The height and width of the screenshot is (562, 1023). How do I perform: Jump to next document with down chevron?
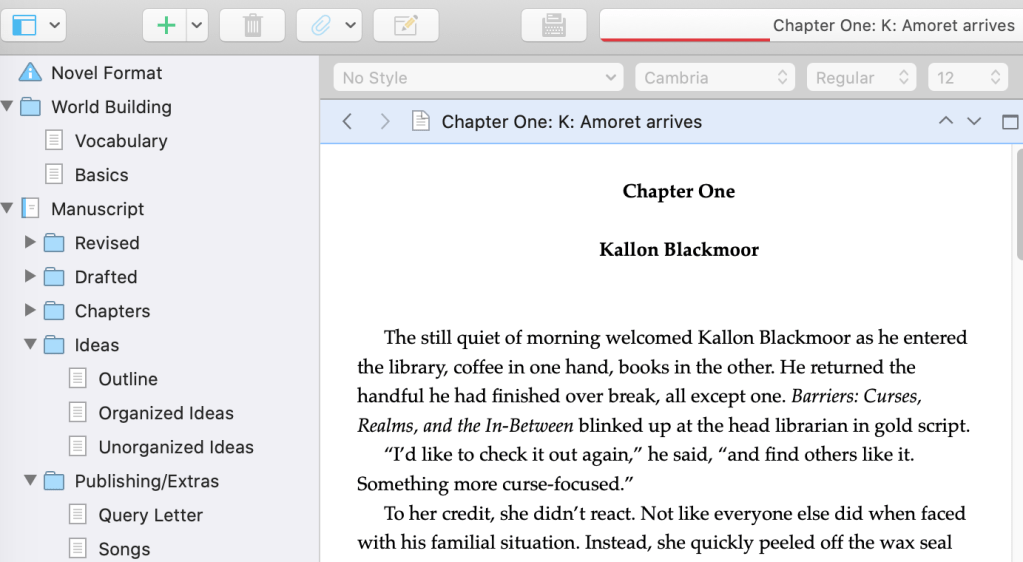974,122
